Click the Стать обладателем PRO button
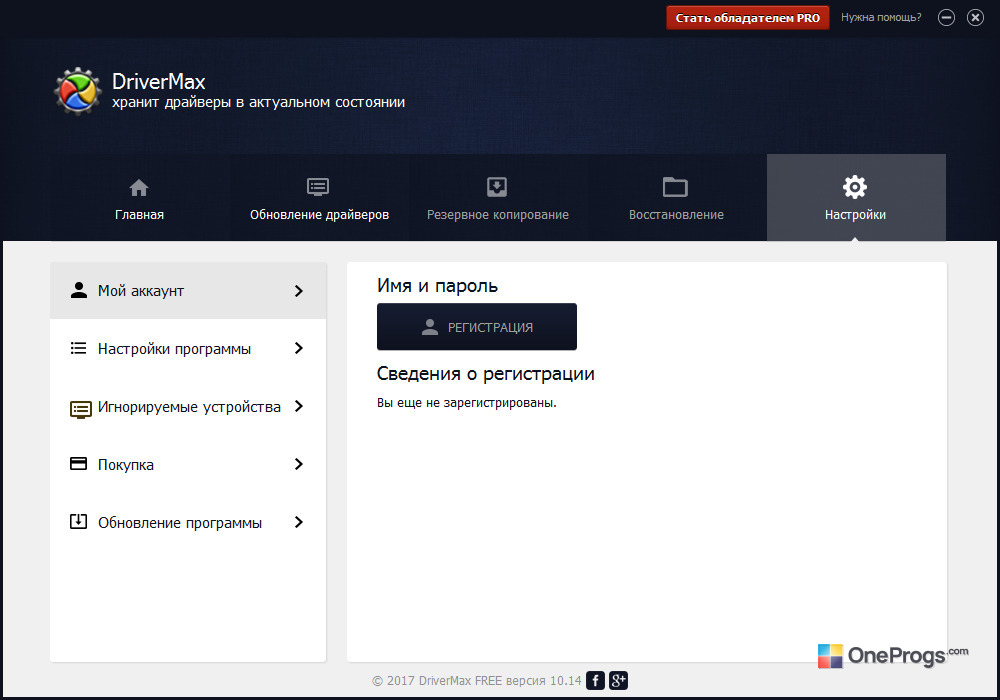 coord(747,18)
